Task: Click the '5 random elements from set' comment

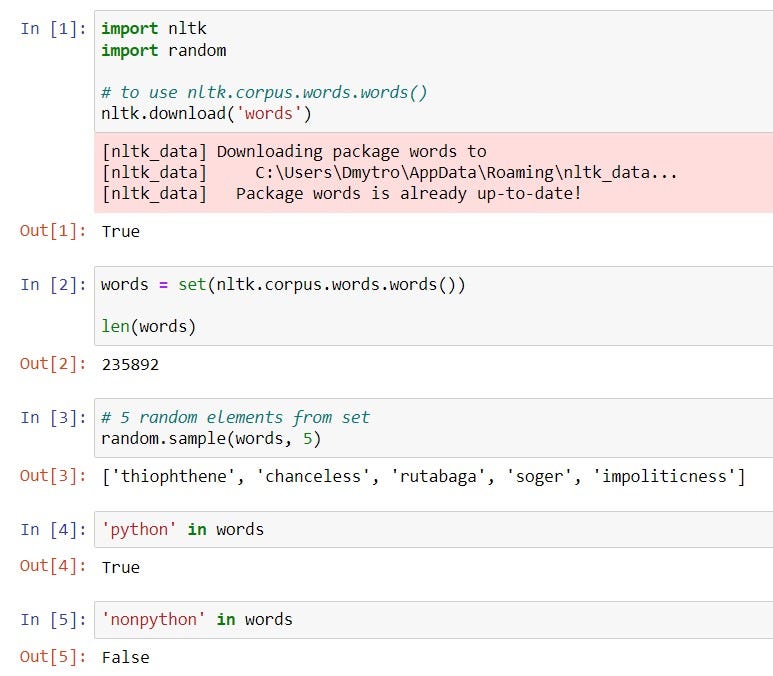Action: 235,418
